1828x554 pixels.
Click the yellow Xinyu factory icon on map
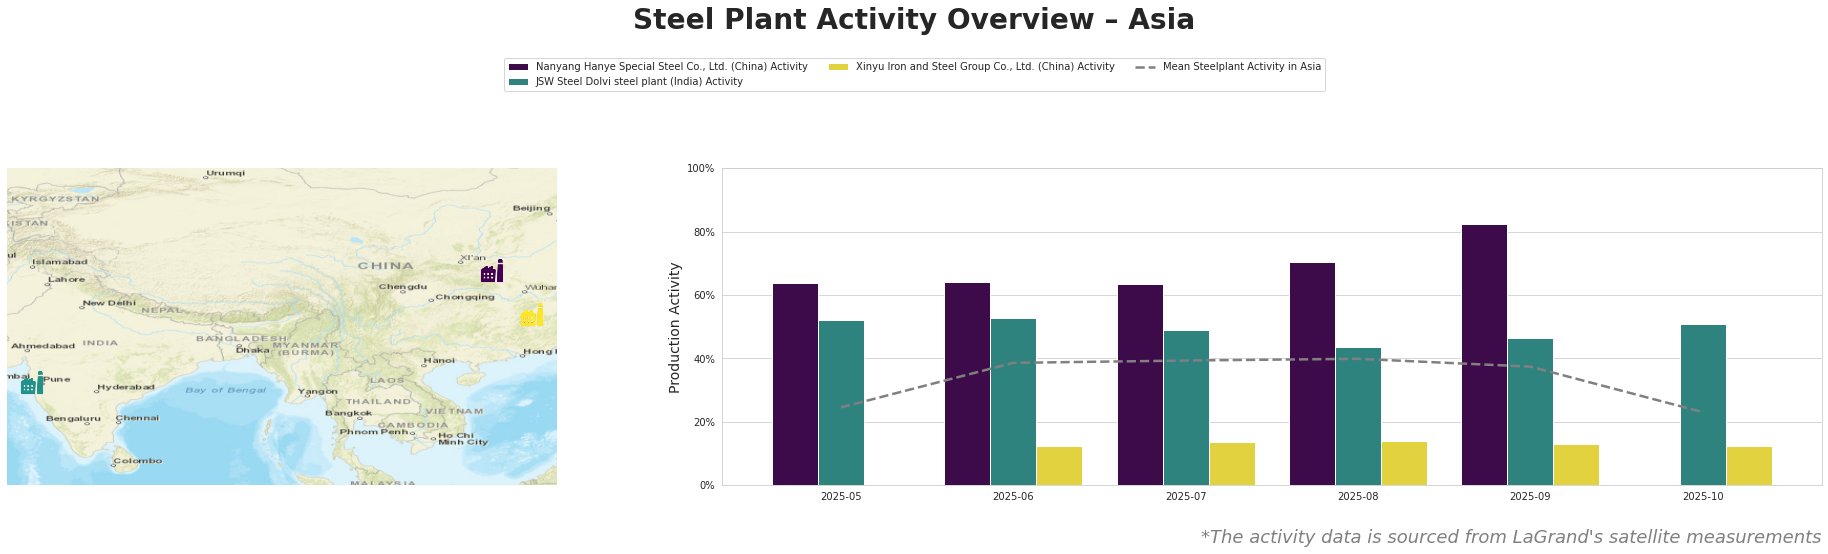click(532, 315)
